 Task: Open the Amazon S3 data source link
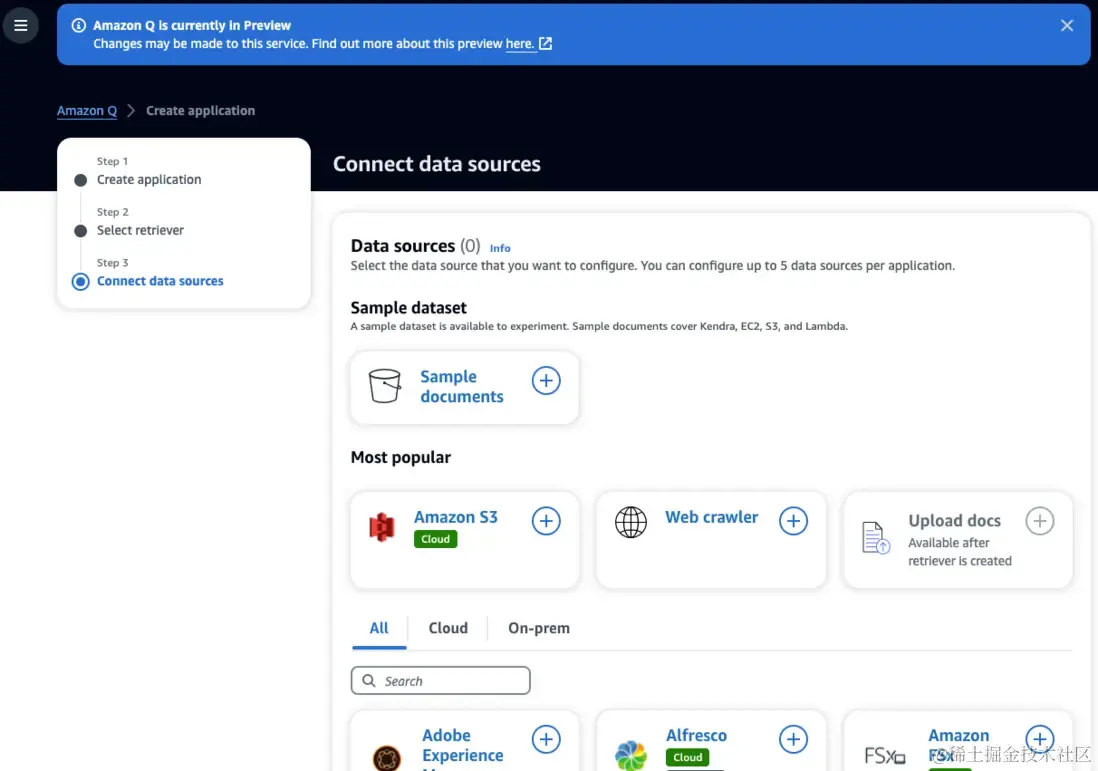[x=456, y=518]
